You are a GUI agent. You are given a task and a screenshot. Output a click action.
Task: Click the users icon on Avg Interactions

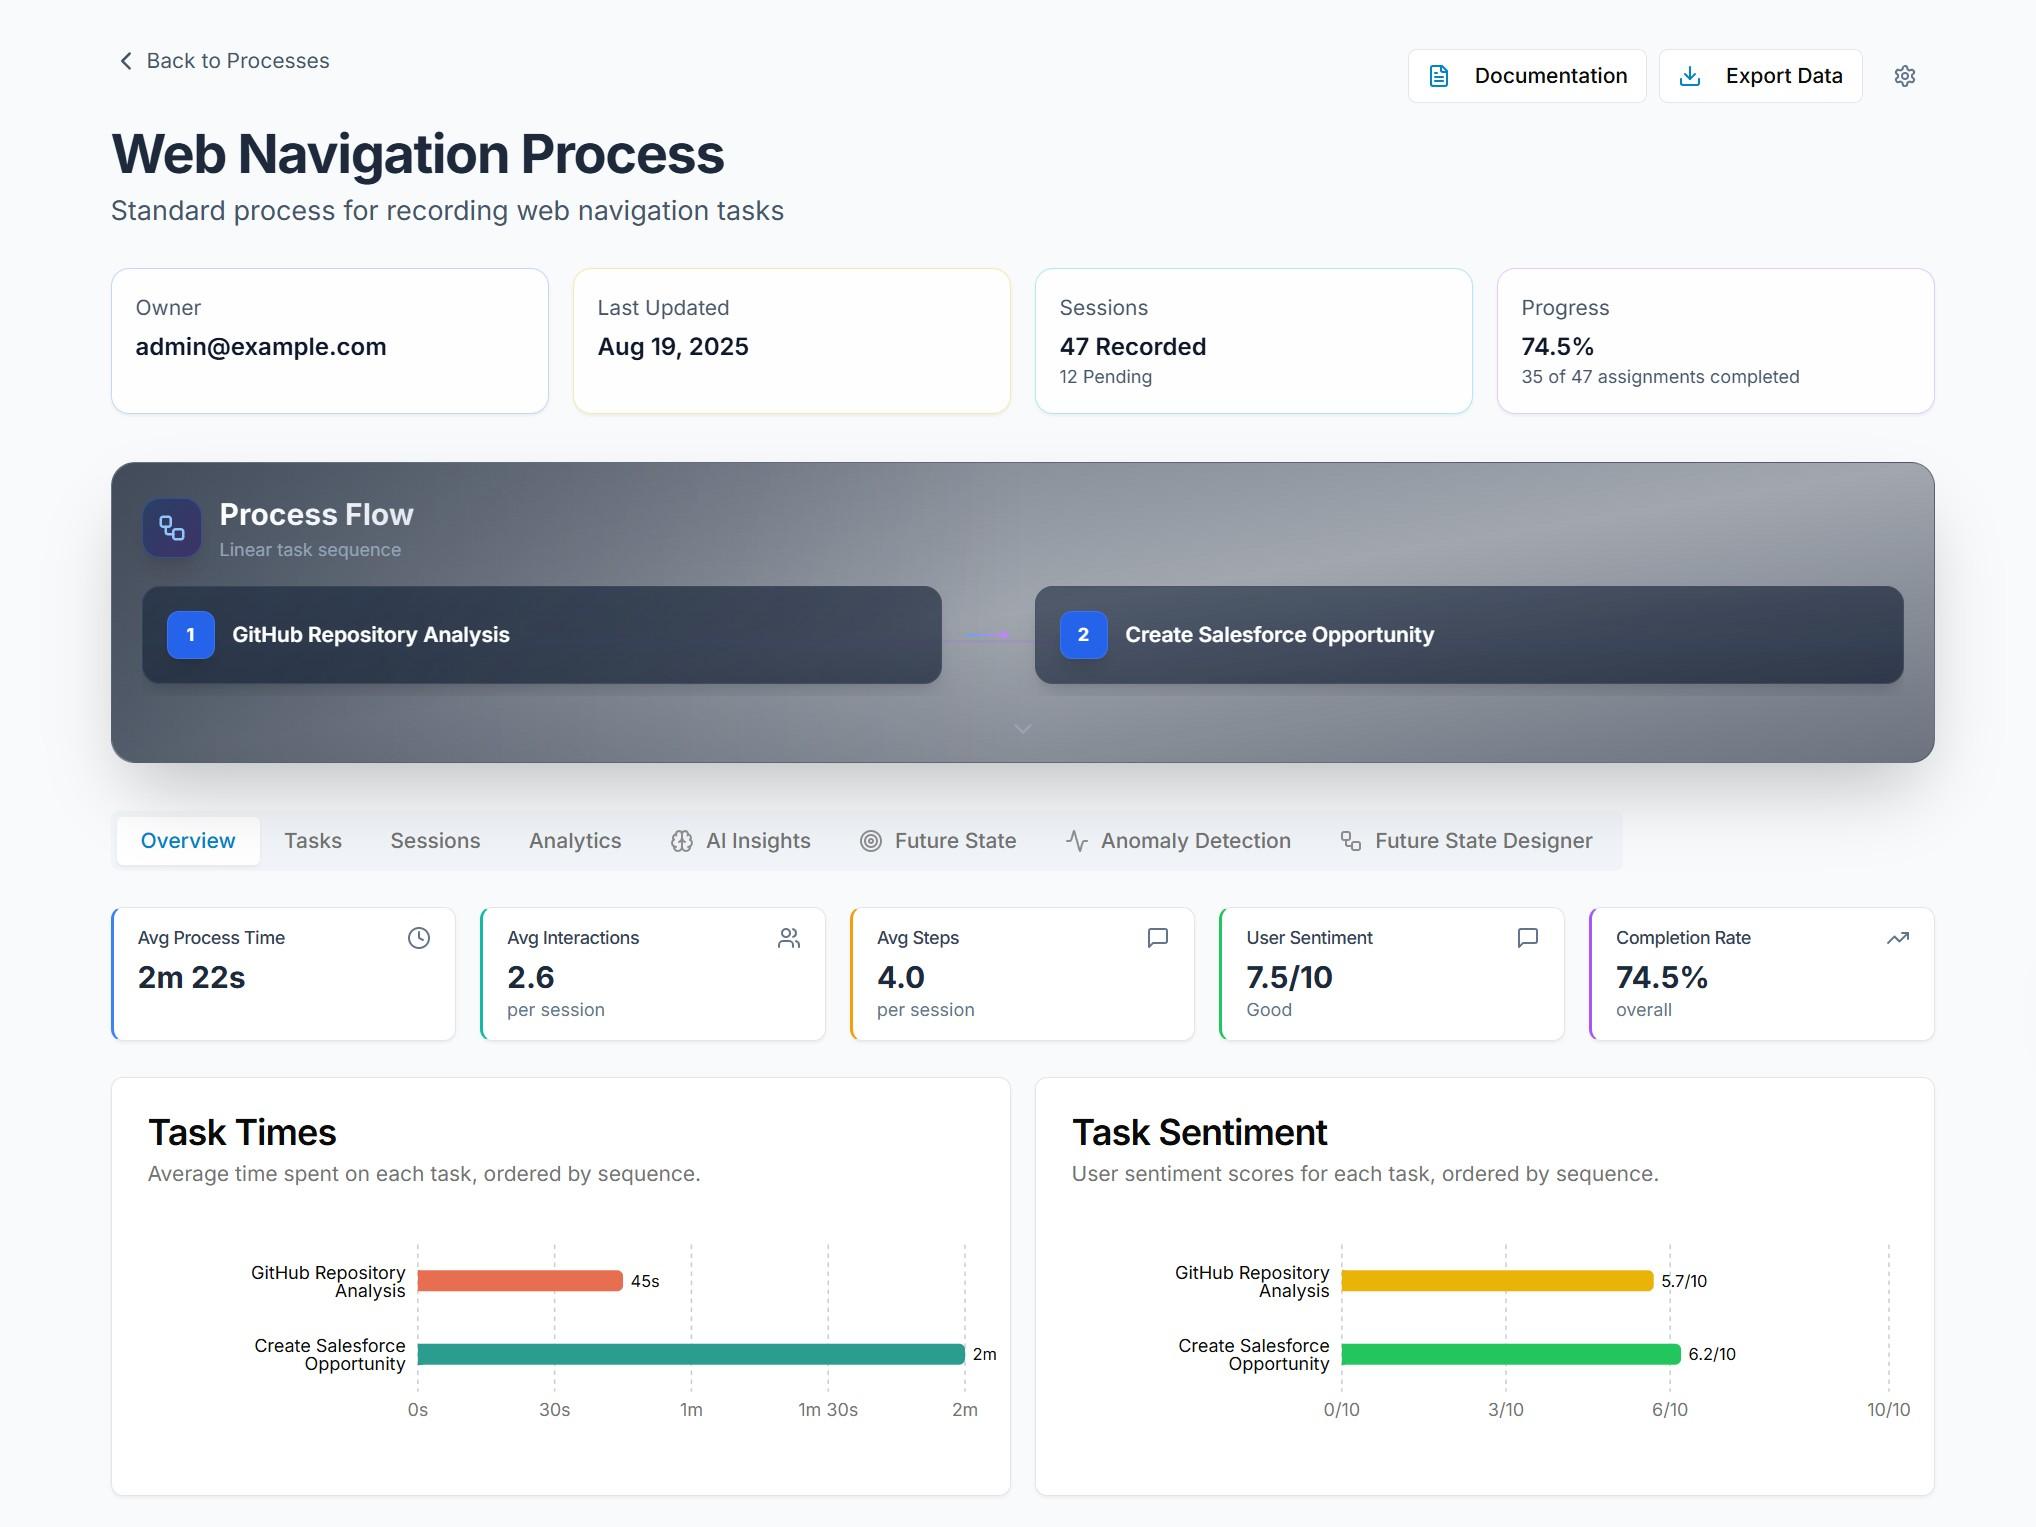coord(789,938)
